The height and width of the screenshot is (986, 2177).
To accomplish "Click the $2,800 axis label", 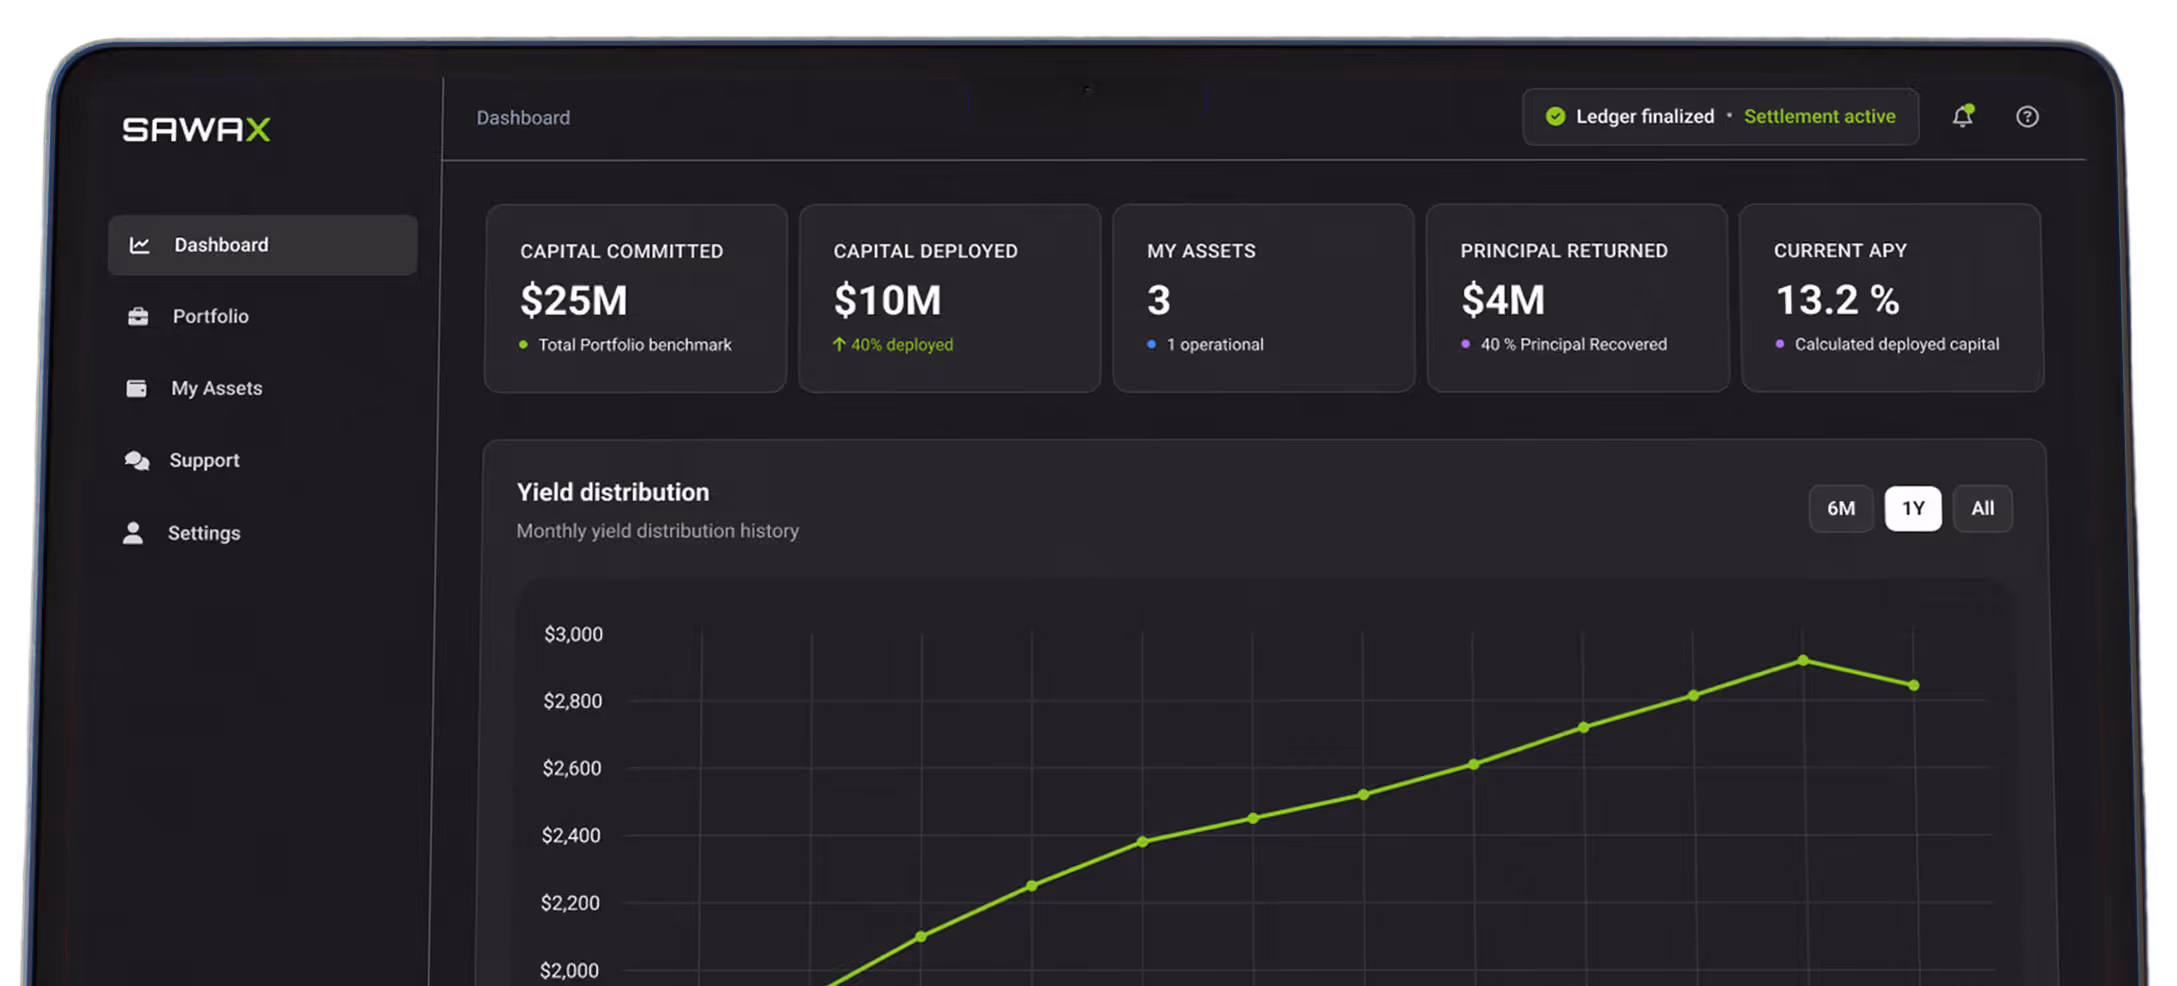I will [572, 701].
